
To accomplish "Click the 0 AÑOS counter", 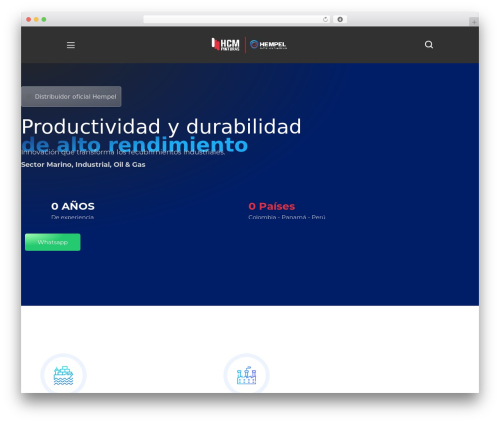I will (73, 206).
